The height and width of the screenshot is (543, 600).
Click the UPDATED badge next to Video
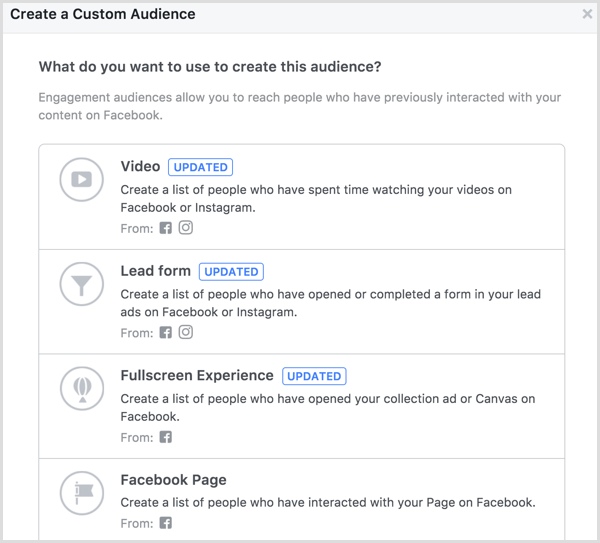coord(201,167)
